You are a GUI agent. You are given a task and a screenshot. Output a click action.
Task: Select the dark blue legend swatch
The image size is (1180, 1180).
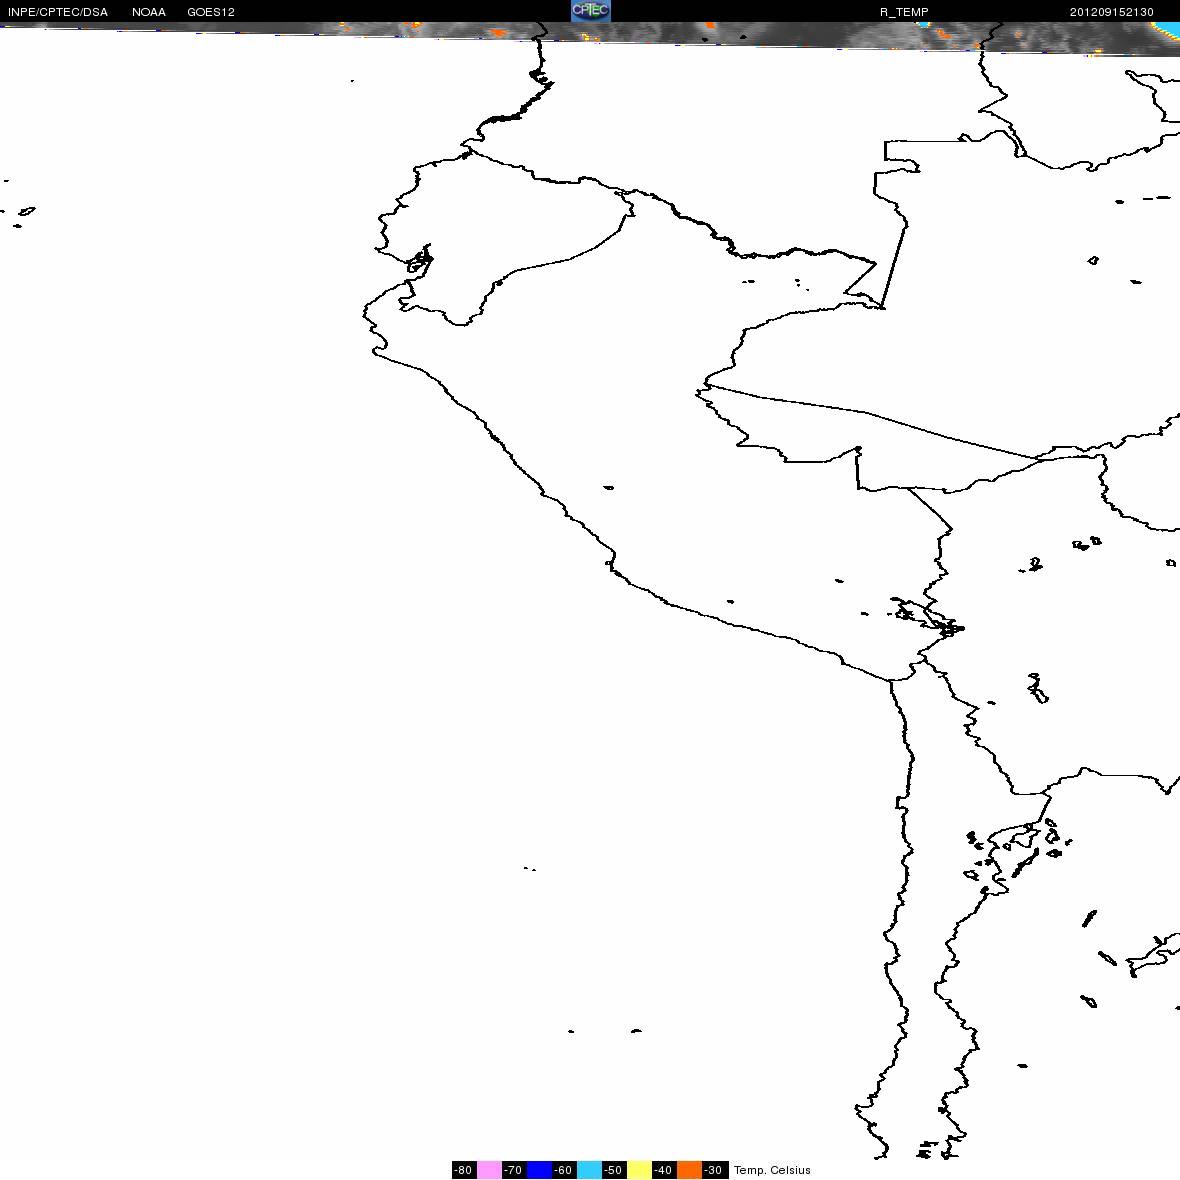point(539,1169)
